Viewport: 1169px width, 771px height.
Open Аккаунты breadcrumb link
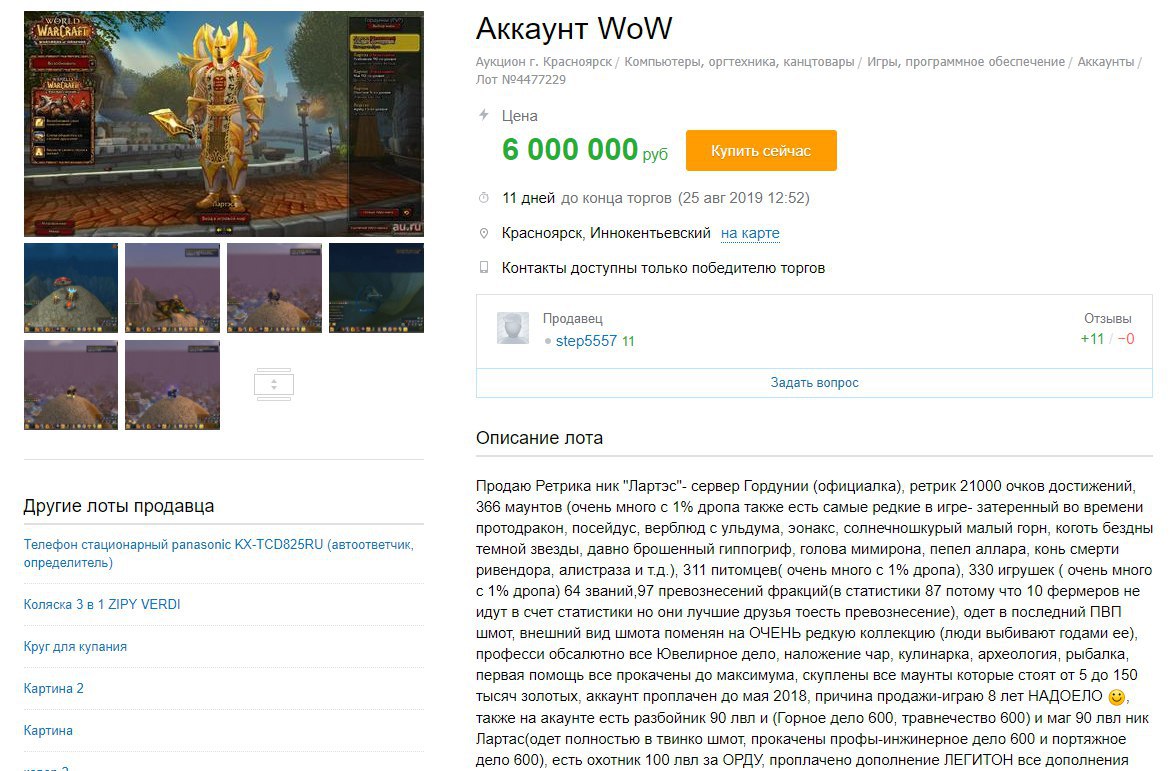1106,62
